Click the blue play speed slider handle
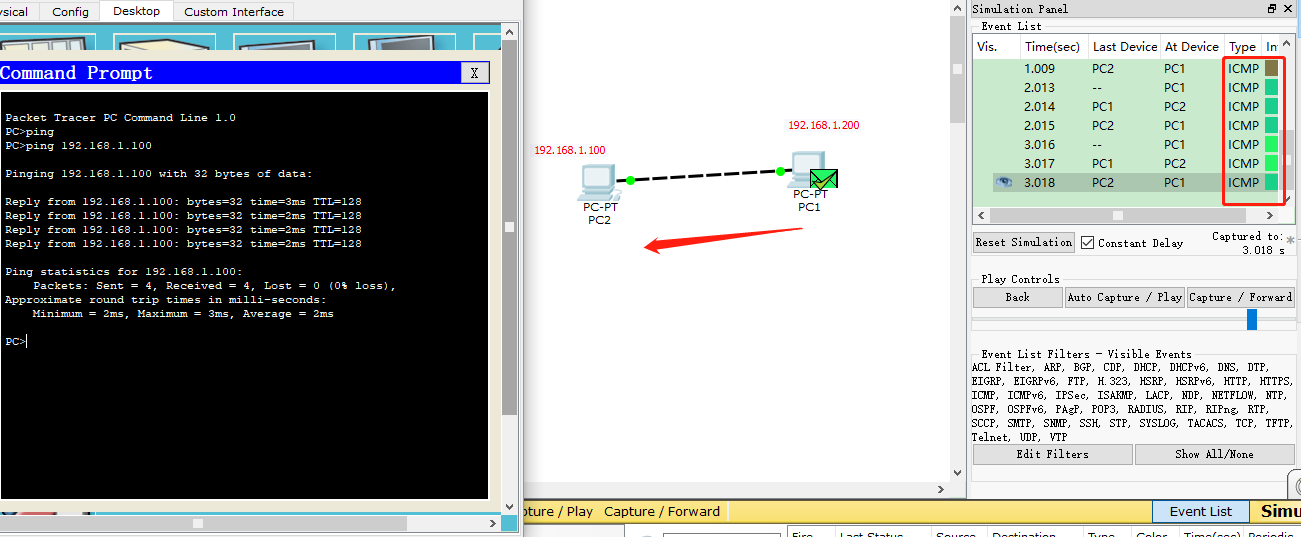The width and height of the screenshot is (1301, 537). coord(1252,319)
